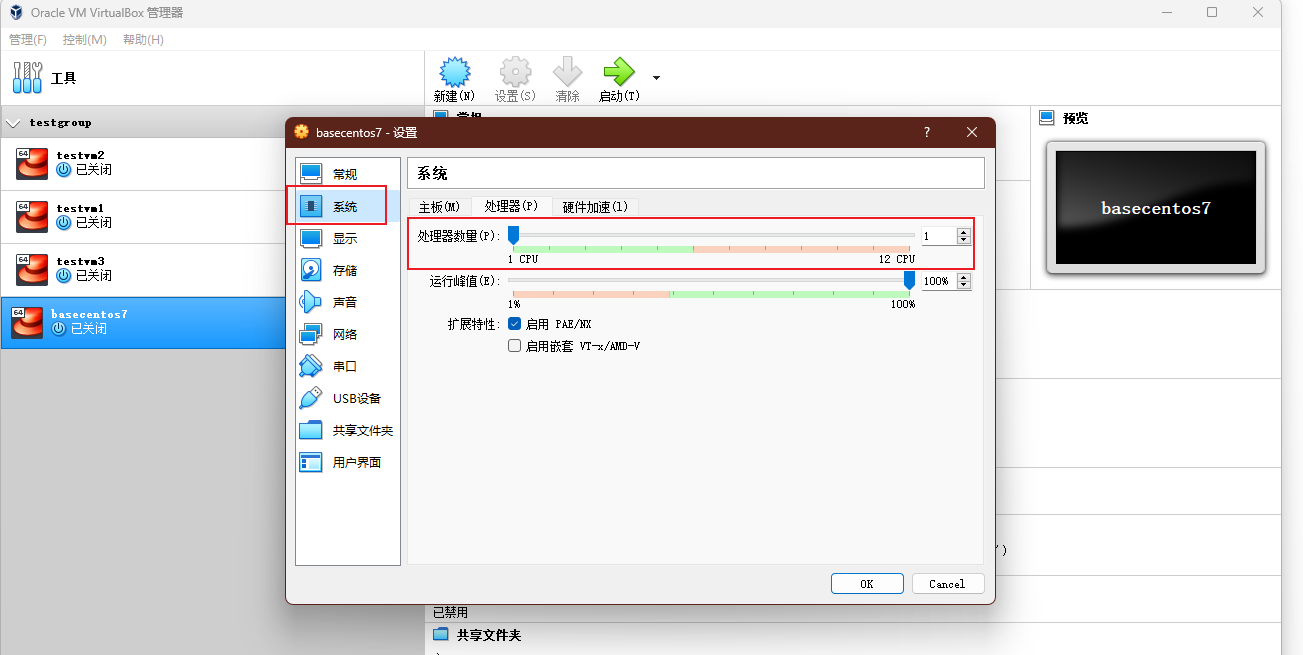The width and height of the screenshot is (1303, 655).
Task: Increase execution cap with up arrow
Action: point(964,277)
